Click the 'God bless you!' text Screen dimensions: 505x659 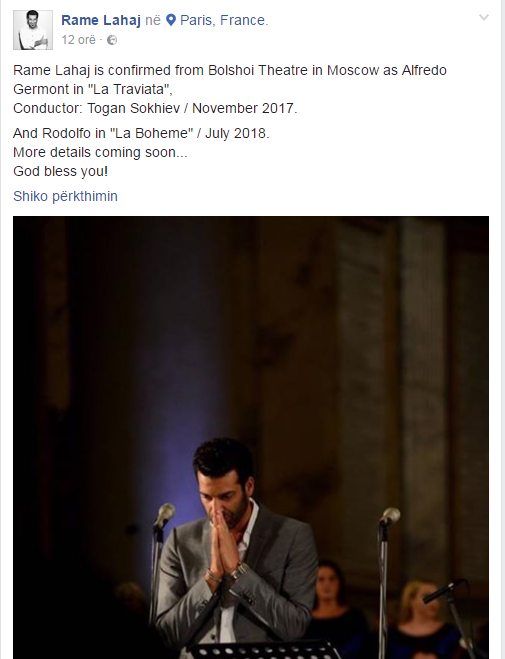60,171
